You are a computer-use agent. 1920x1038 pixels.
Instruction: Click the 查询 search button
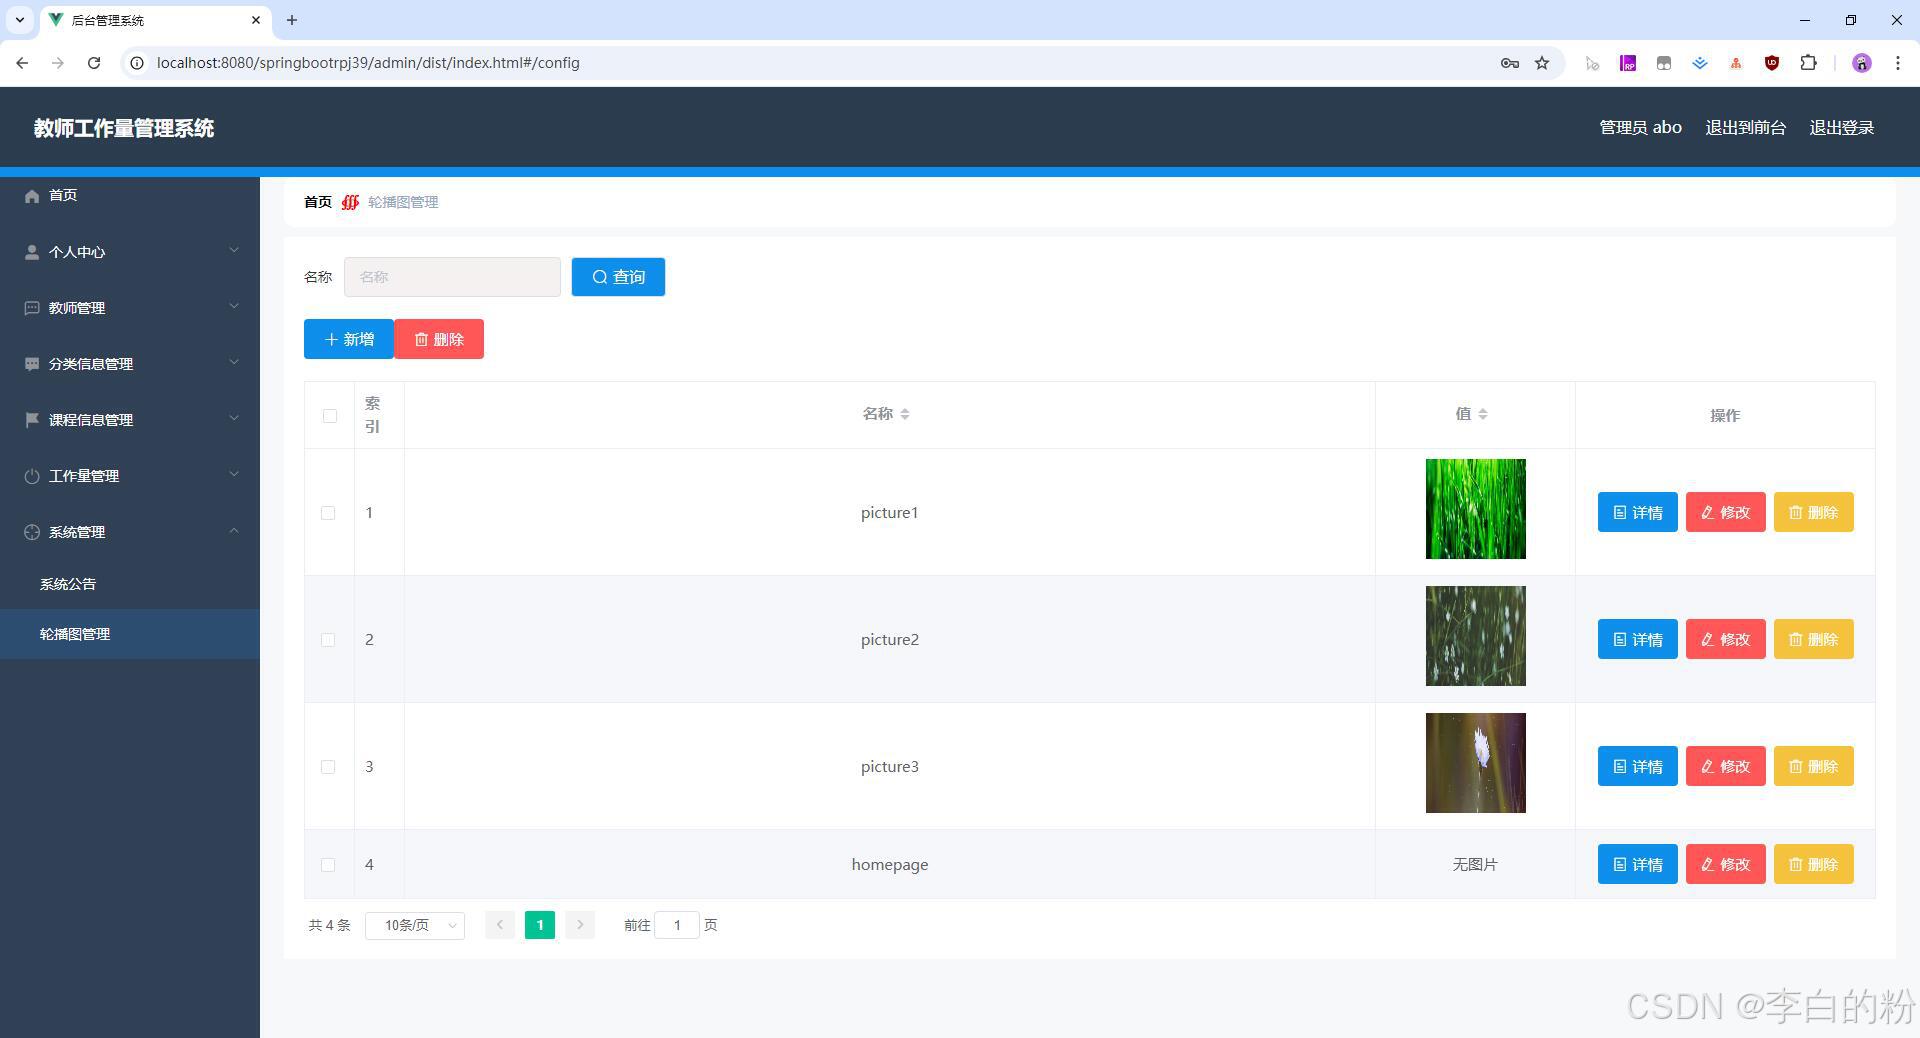[x=618, y=277]
